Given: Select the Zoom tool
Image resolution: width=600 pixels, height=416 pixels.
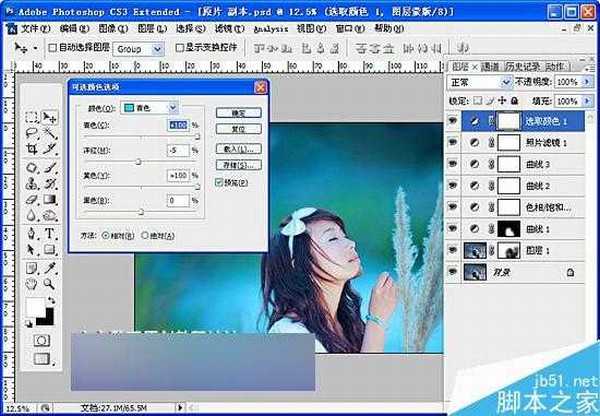Looking at the screenshot, I should 50,284.
